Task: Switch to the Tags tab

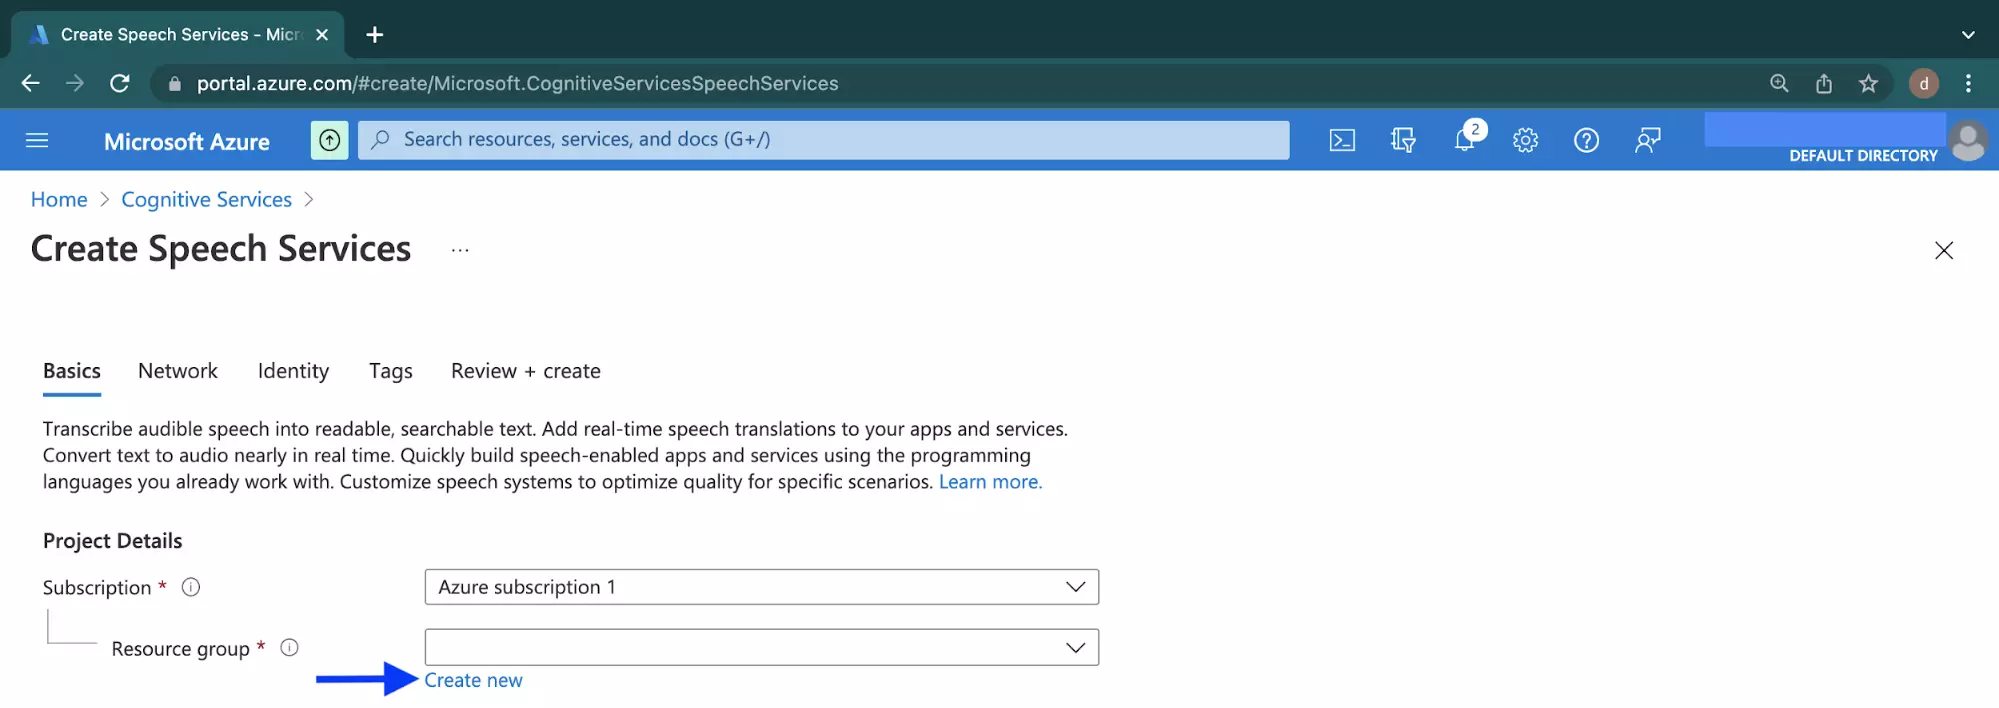Action: (391, 371)
